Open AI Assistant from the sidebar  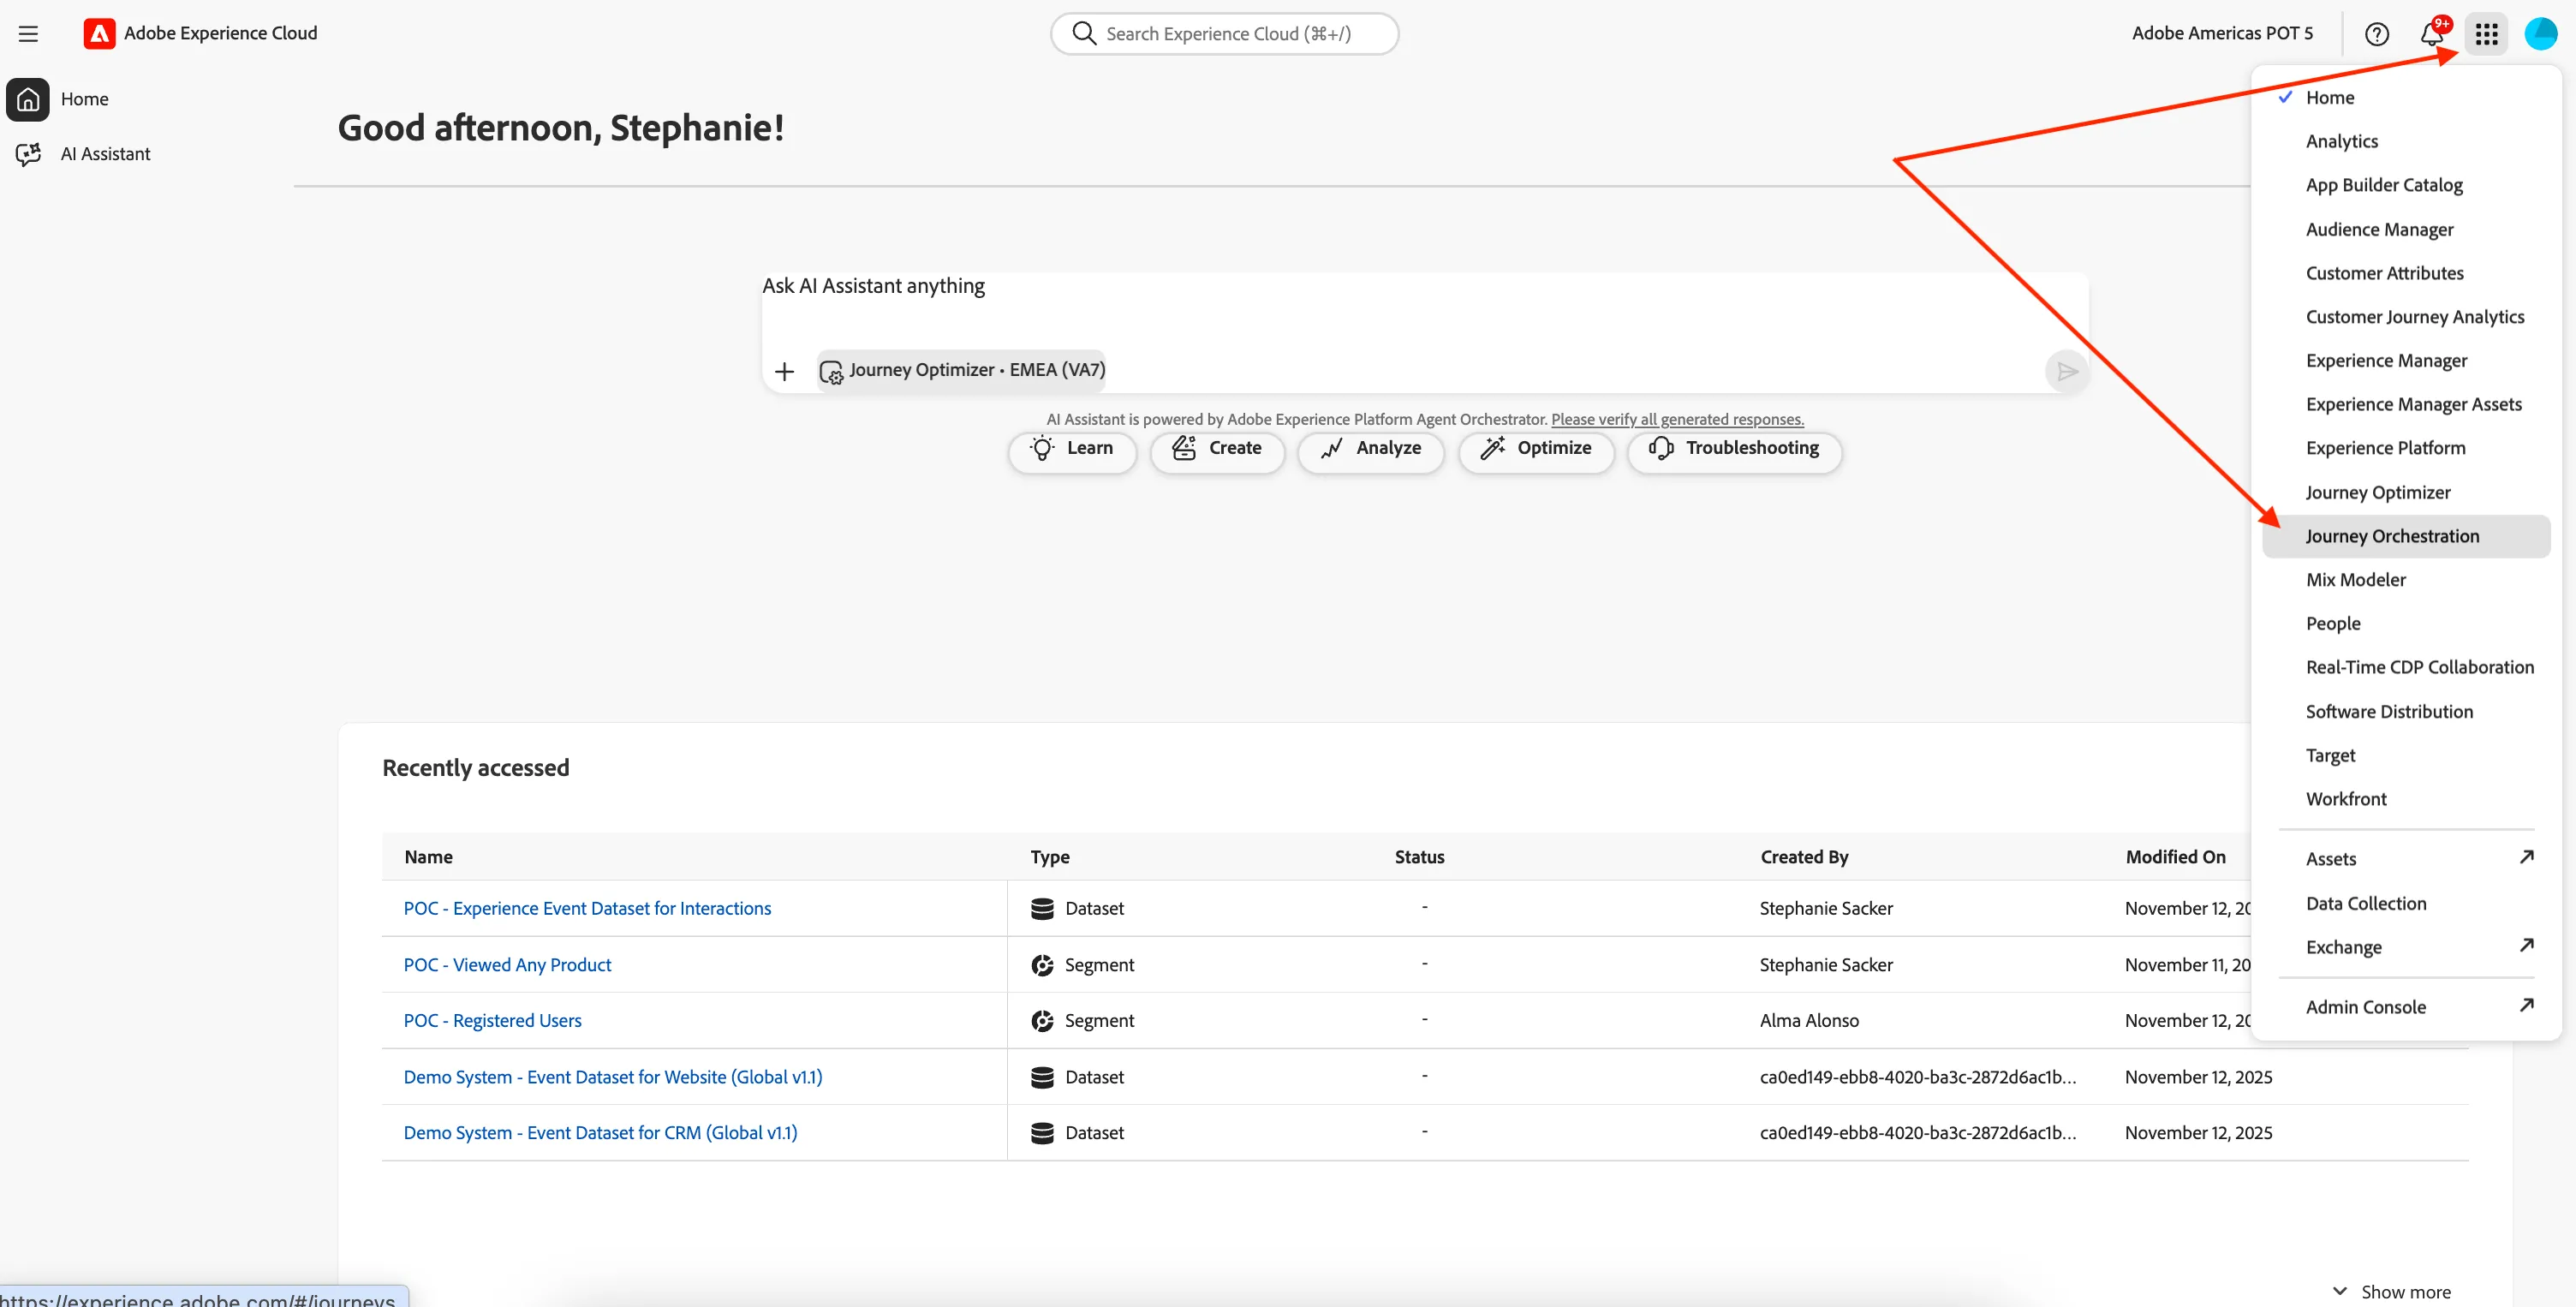click(83, 154)
